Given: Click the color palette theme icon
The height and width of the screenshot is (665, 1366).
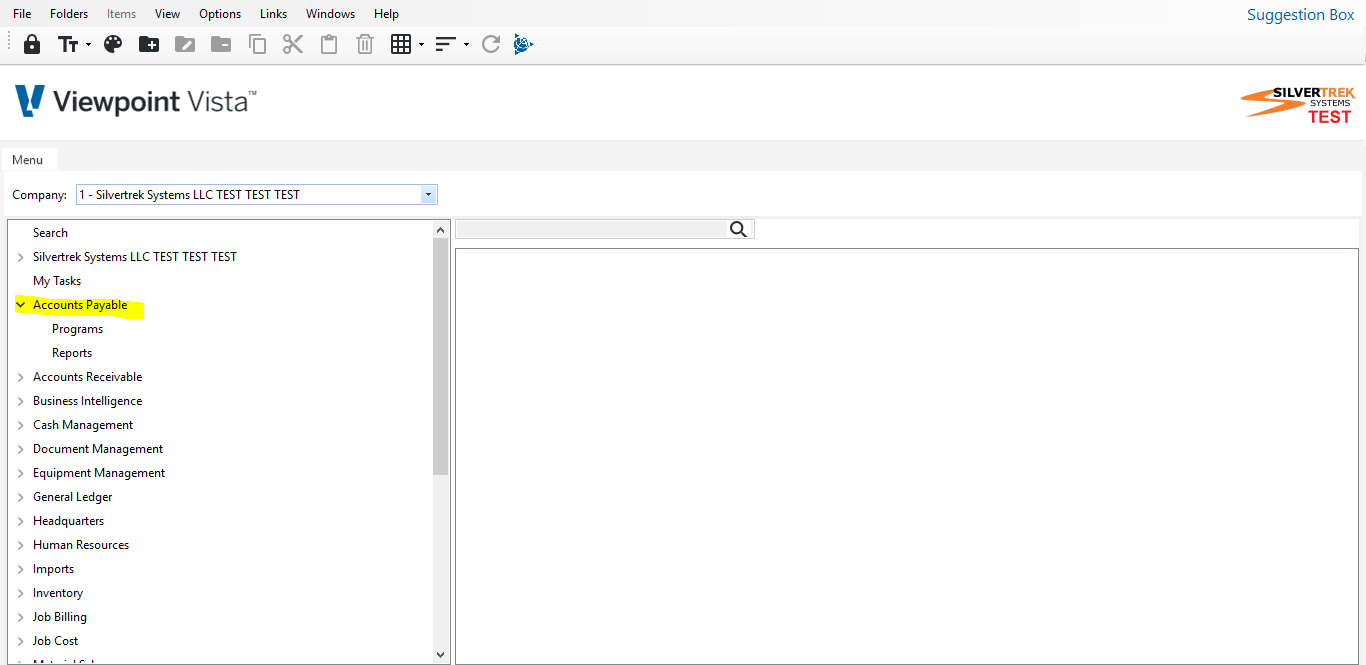Looking at the screenshot, I should tap(113, 44).
